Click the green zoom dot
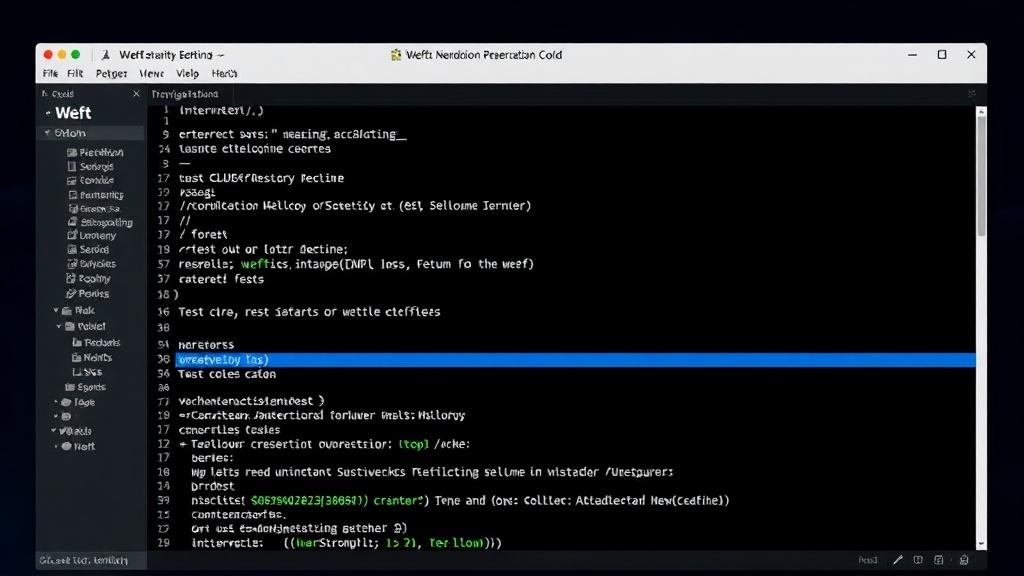Image resolution: width=1024 pixels, height=576 pixels. pyautogui.click(x=76, y=55)
